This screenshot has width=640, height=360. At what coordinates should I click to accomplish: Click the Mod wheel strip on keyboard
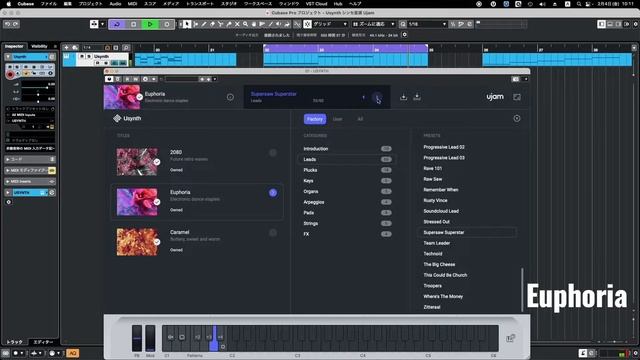150,338
